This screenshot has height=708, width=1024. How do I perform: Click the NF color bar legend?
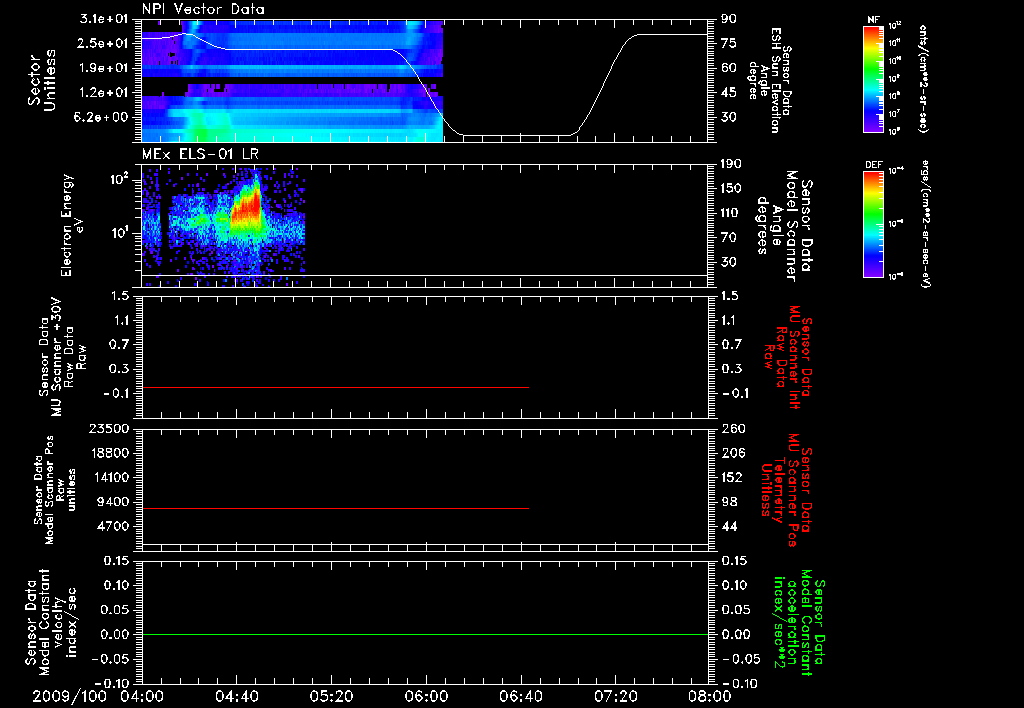pos(873,79)
